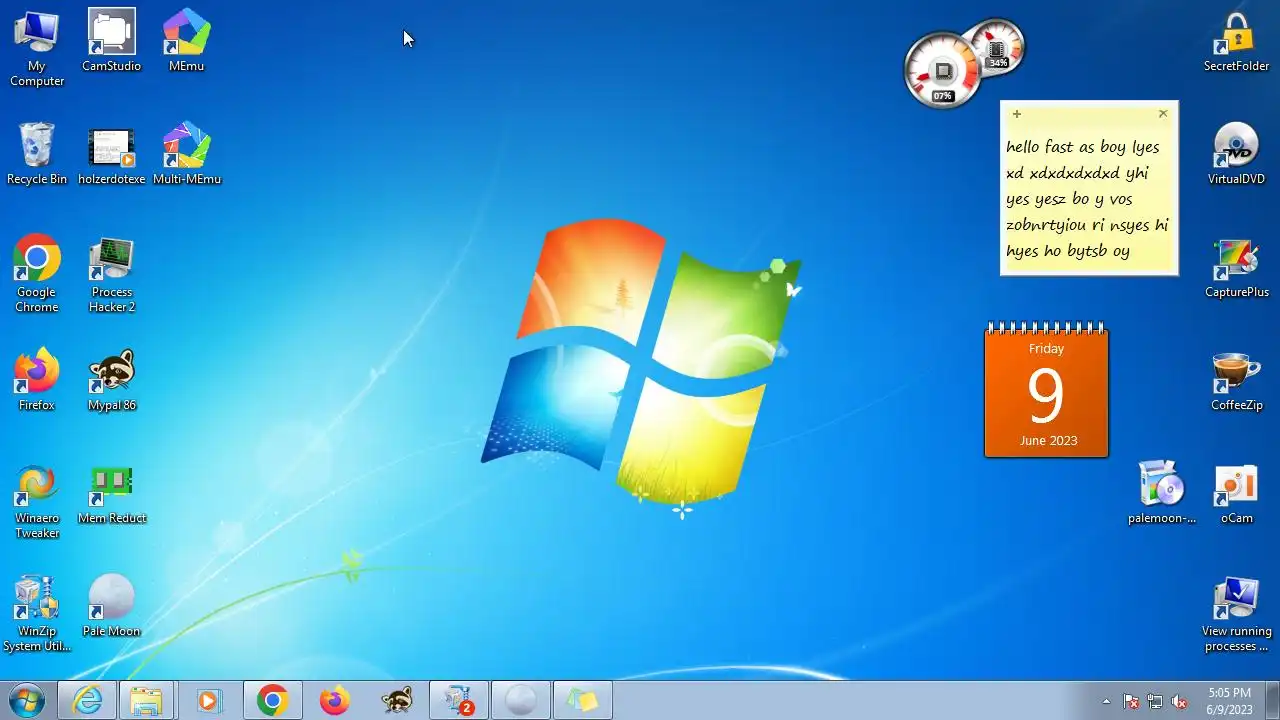This screenshot has height=720, width=1280.
Task: Open the SecretFolder shortcut
Action: [x=1236, y=41]
